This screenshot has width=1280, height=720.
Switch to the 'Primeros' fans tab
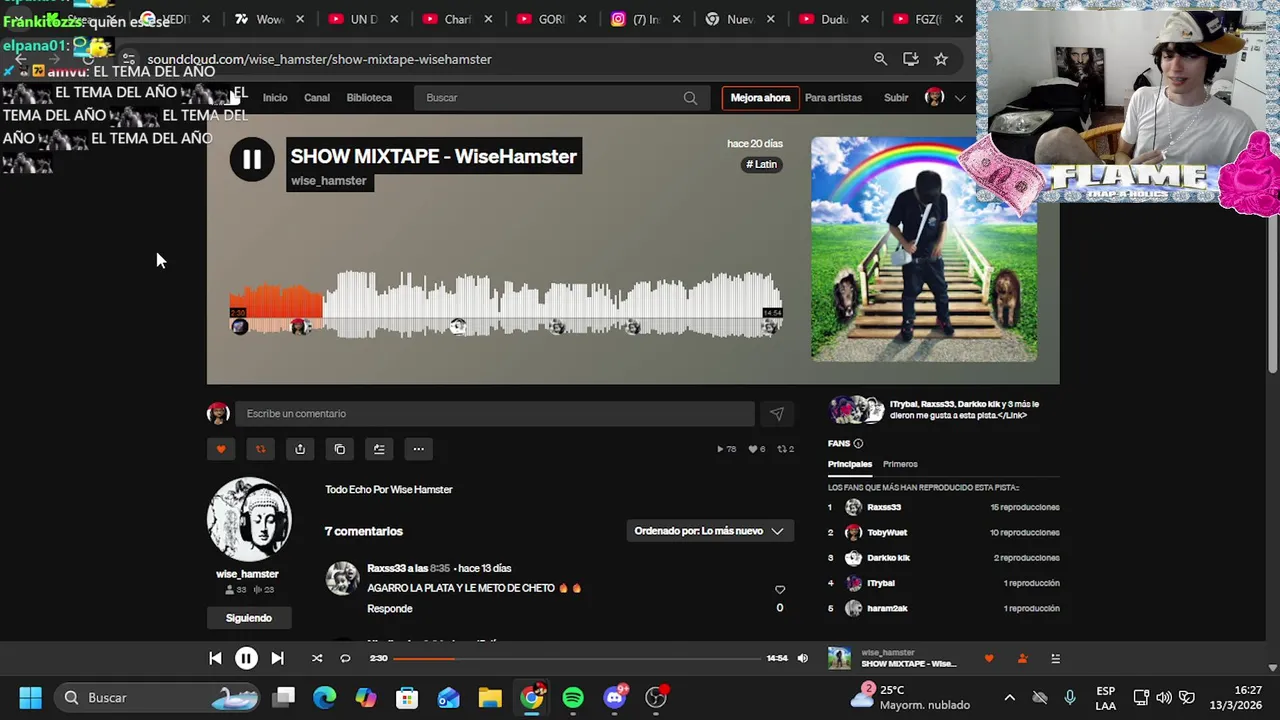[900, 464]
